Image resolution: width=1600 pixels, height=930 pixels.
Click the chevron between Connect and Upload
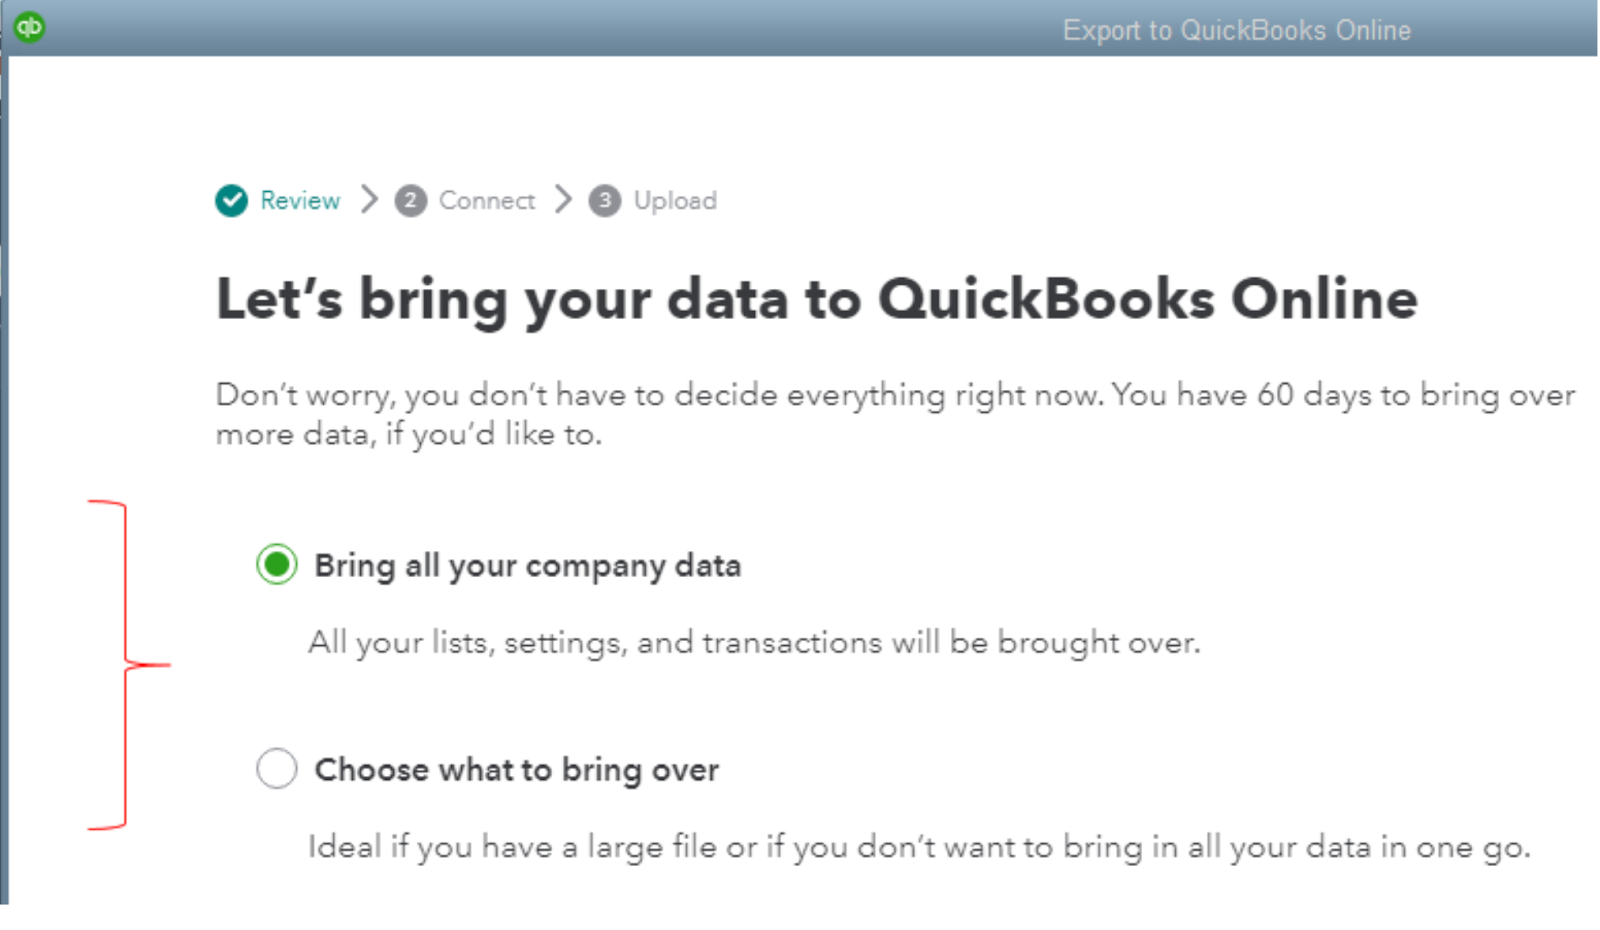point(562,200)
